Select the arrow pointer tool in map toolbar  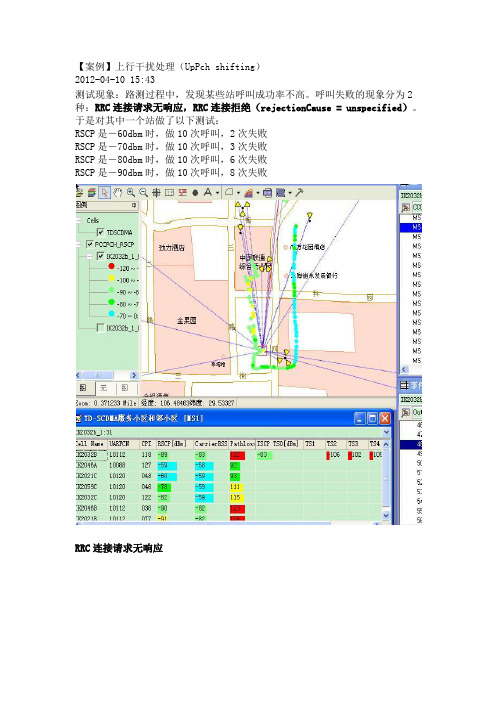pyautogui.click(x=105, y=193)
